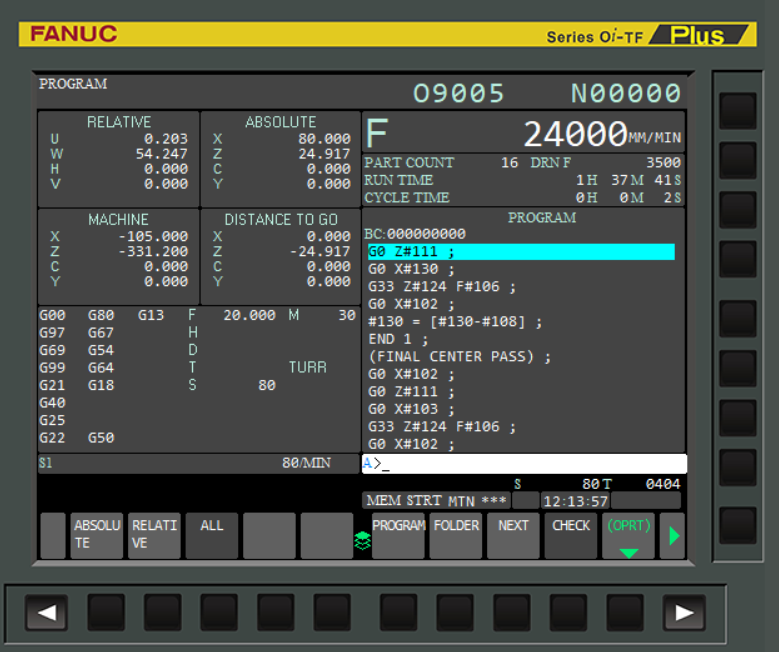This screenshot has width=779, height=652.
Task: Click machine X value -105.000
Action: tap(154, 237)
